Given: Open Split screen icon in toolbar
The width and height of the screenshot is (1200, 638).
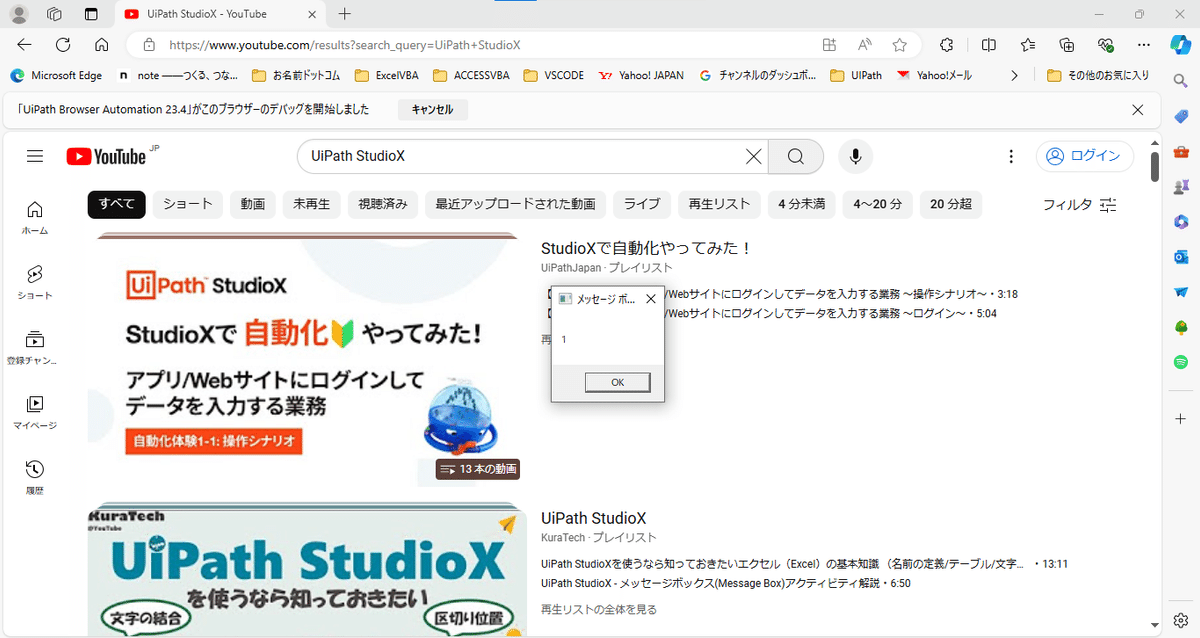Looking at the screenshot, I should point(989,45).
